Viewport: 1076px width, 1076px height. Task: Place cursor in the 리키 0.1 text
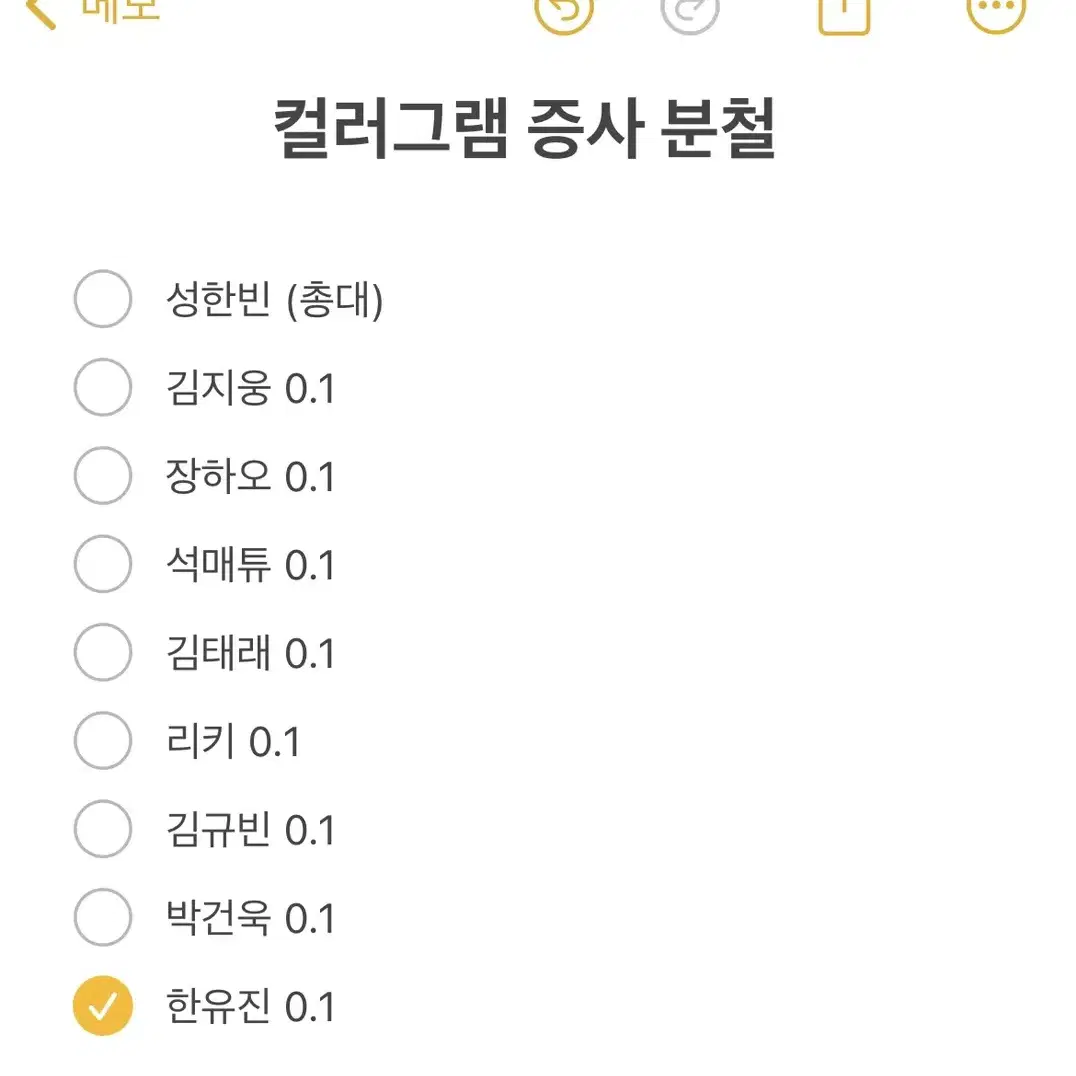point(233,742)
